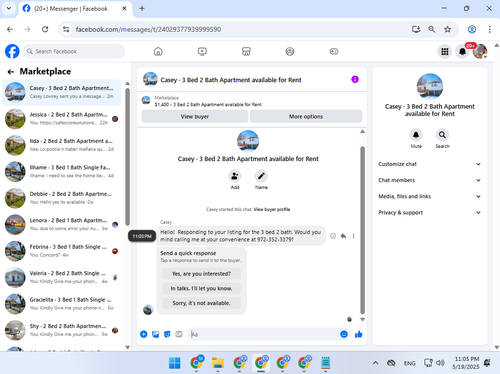Open the Groups icon in top navigation
The image size is (500, 374).
[290, 51]
